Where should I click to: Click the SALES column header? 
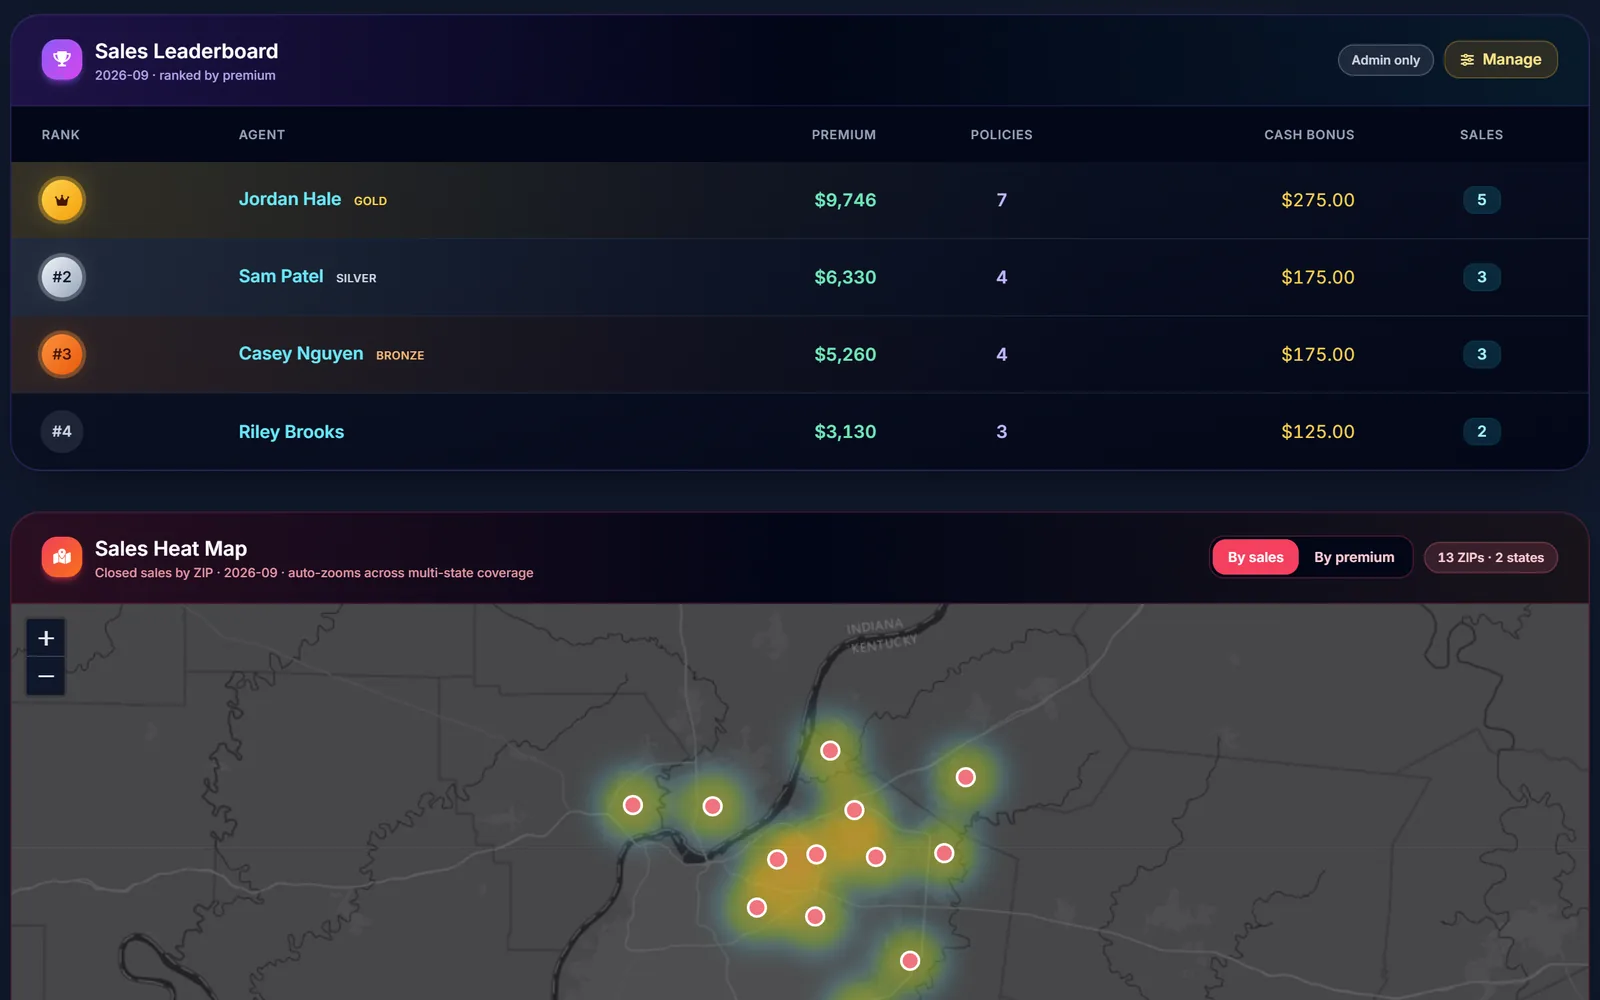pos(1481,135)
